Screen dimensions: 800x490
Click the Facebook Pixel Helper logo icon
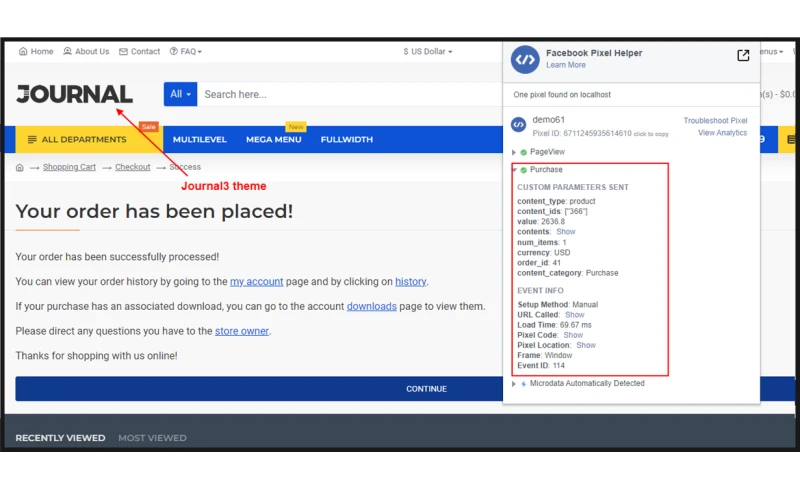click(525, 59)
